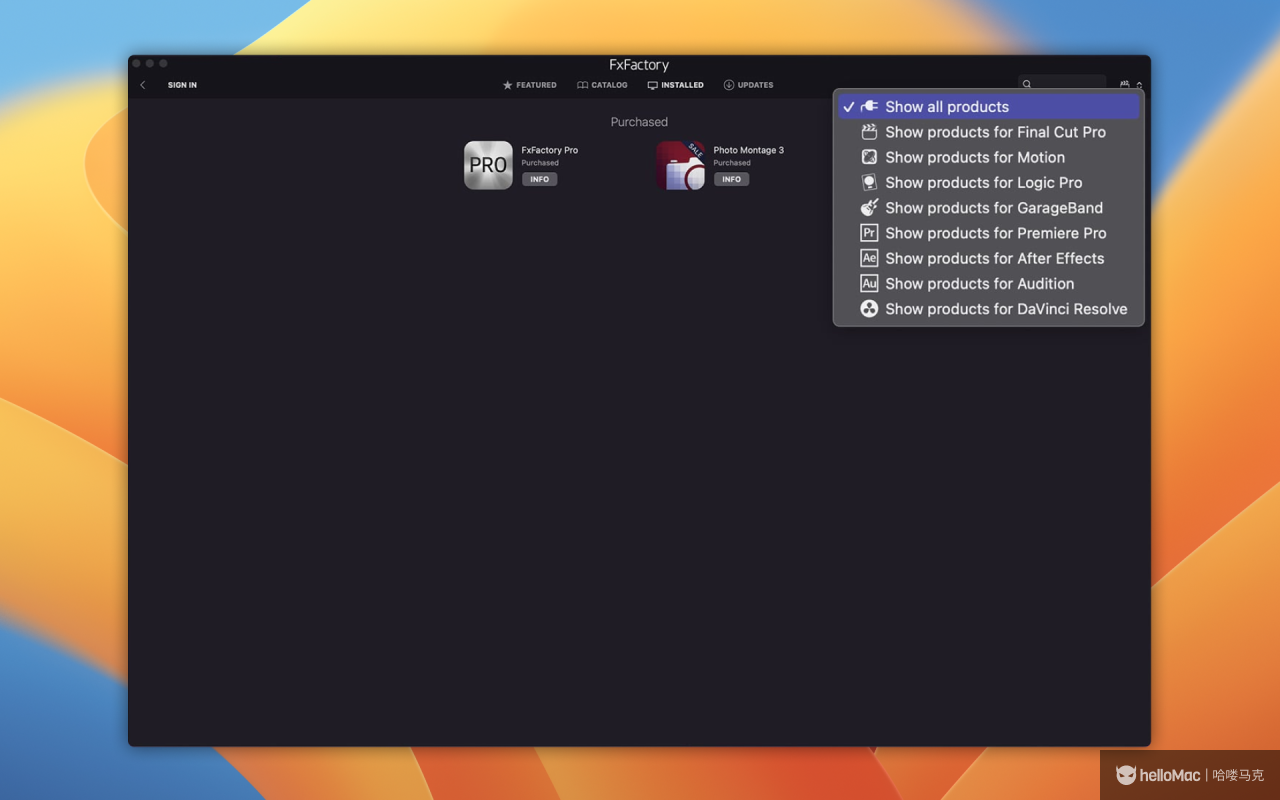Select Show products for Logic Pro
The width and height of the screenshot is (1280, 800).
coord(989,183)
